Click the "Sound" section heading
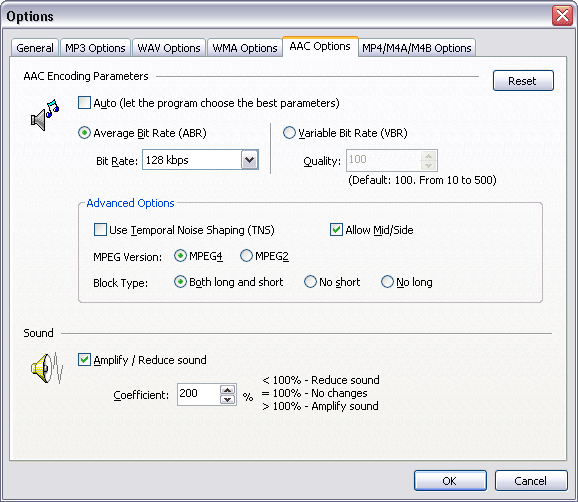This screenshot has height=502, width=578. tap(38, 333)
